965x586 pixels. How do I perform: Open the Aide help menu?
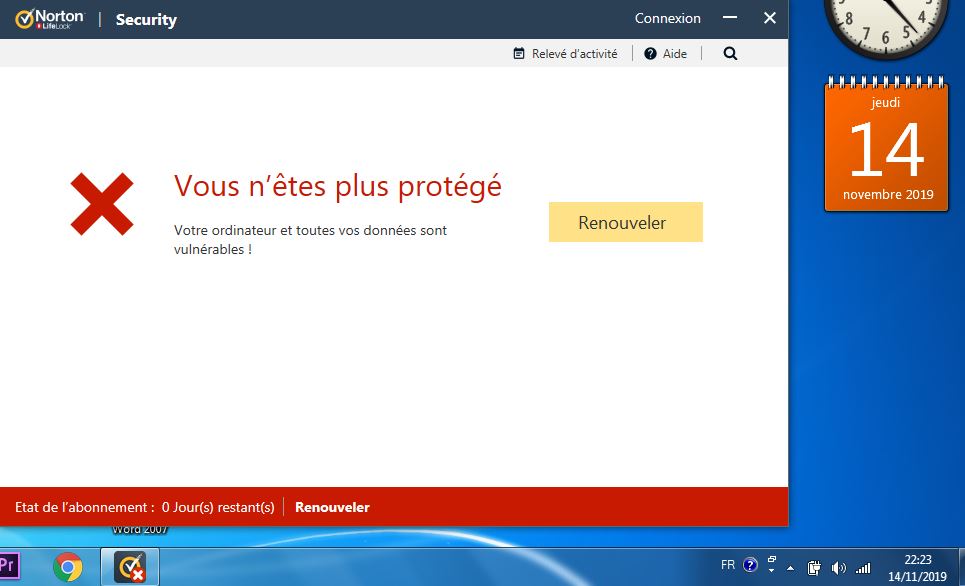click(665, 54)
